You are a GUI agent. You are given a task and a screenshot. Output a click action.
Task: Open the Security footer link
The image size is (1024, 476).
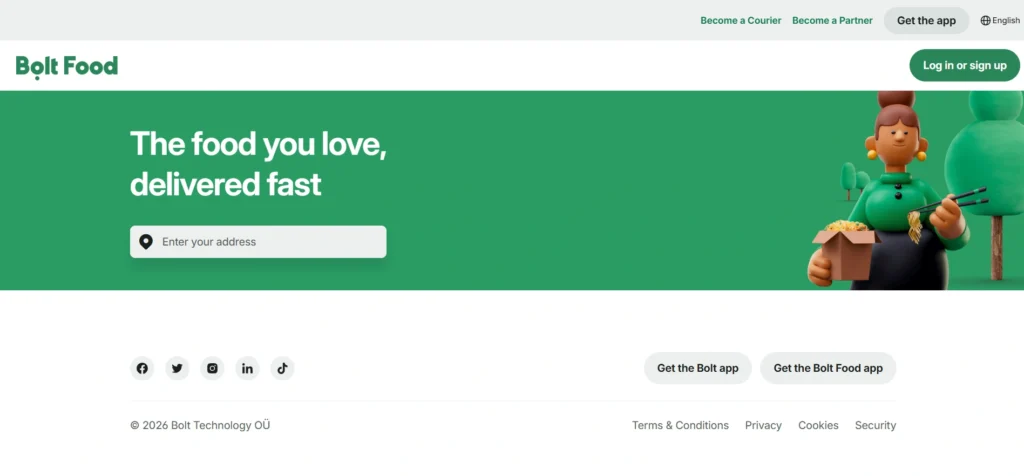coord(875,425)
